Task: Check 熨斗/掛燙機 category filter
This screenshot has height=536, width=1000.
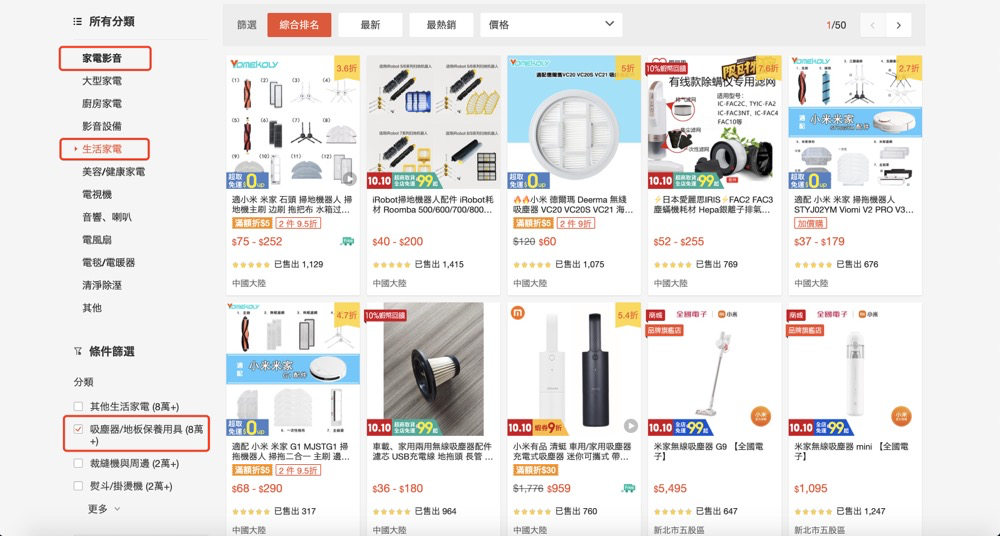Action: tap(78, 486)
